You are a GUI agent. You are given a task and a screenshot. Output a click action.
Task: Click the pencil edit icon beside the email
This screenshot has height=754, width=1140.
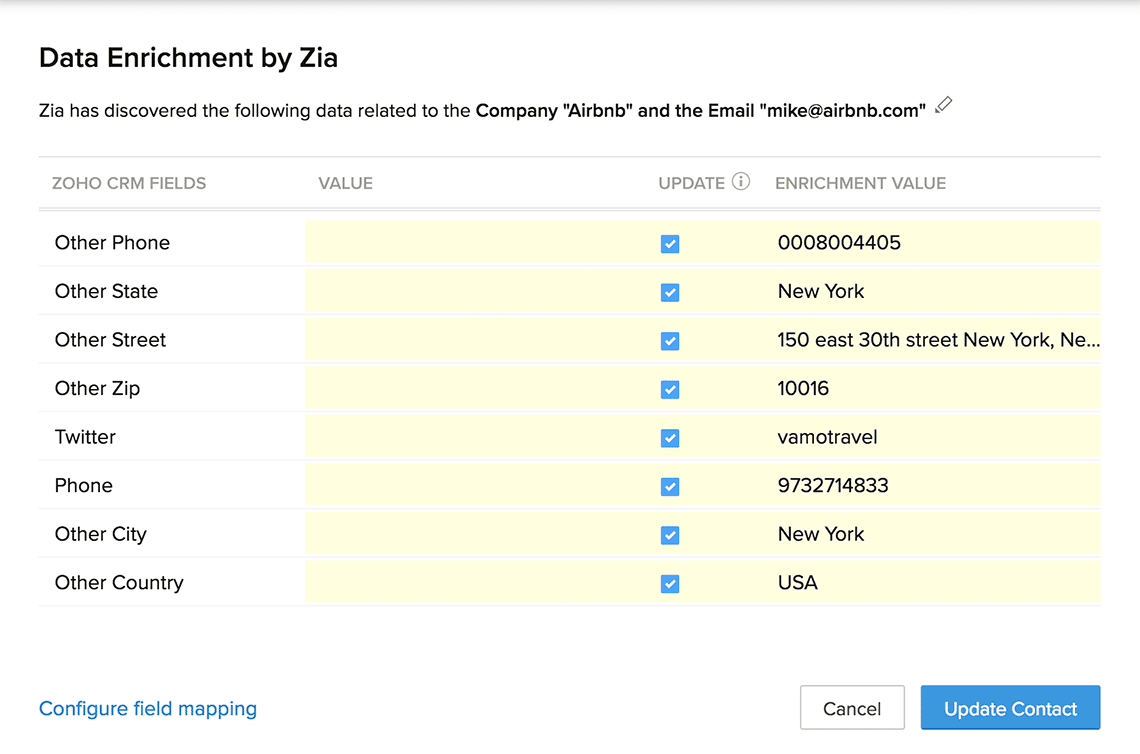[943, 105]
